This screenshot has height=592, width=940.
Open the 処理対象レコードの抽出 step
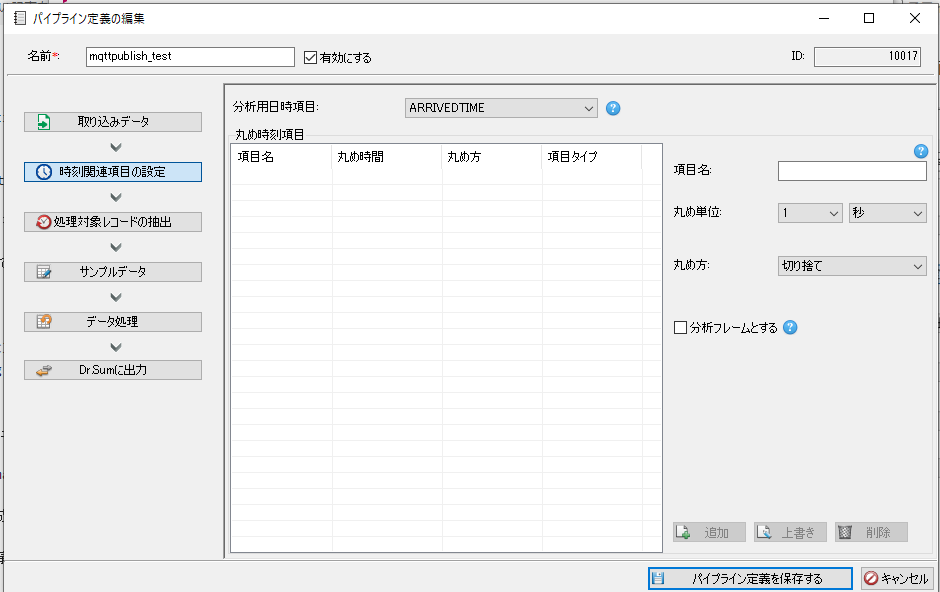point(113,222)
